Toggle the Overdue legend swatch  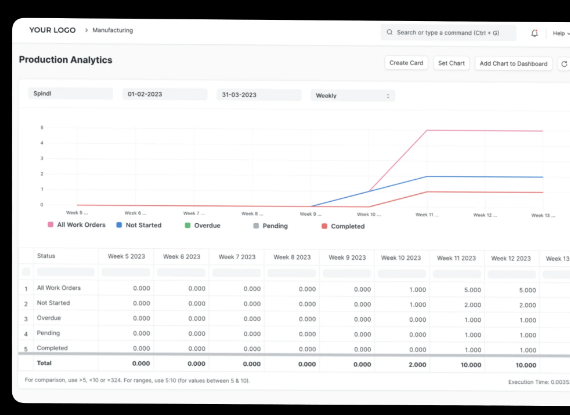pyautogui.click(x=188, y=225)
